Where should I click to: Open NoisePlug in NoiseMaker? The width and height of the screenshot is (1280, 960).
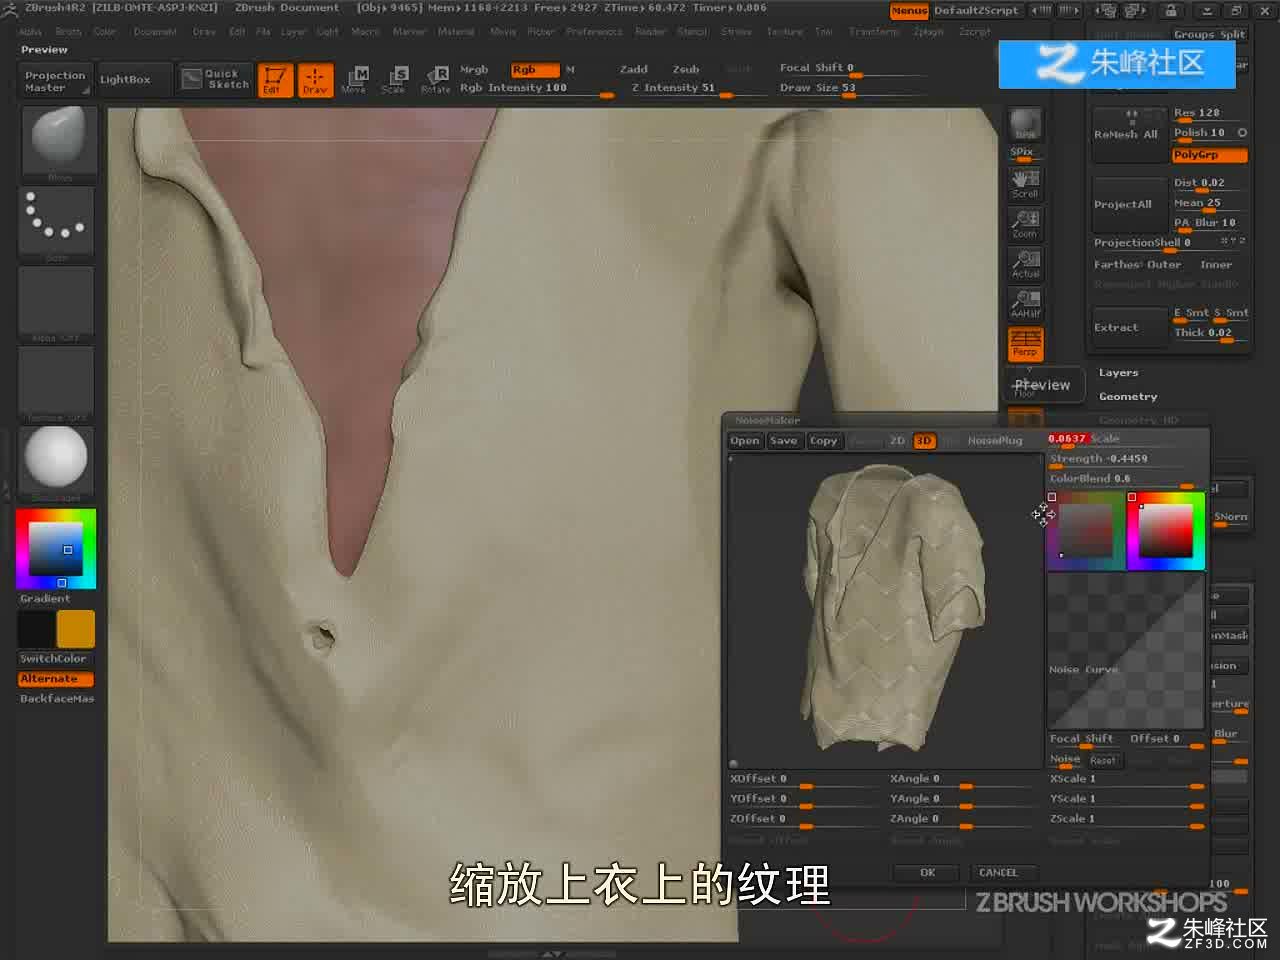pyautogui.click(x=995, y=441)
